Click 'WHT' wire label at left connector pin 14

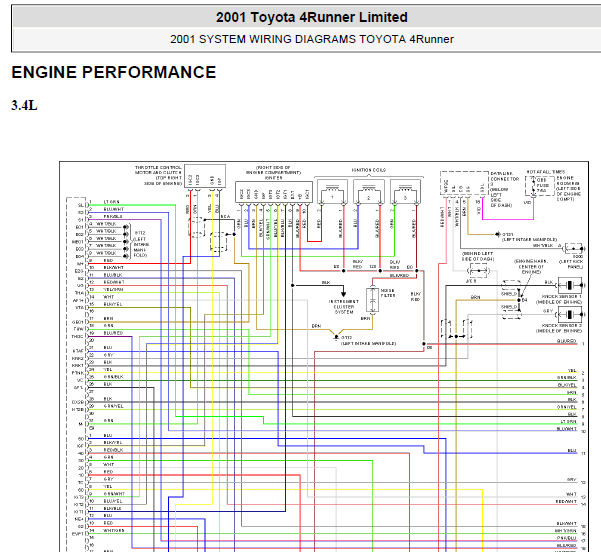(x=109, y=297)
